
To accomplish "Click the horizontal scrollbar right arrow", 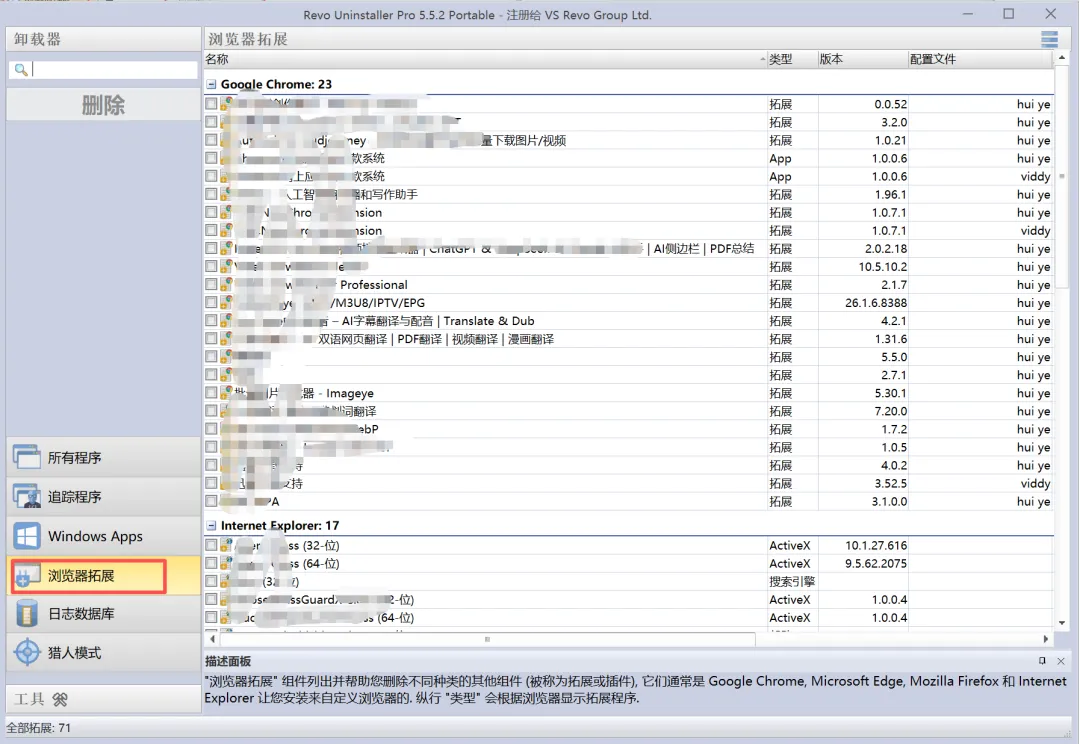I will (1046, 639).
